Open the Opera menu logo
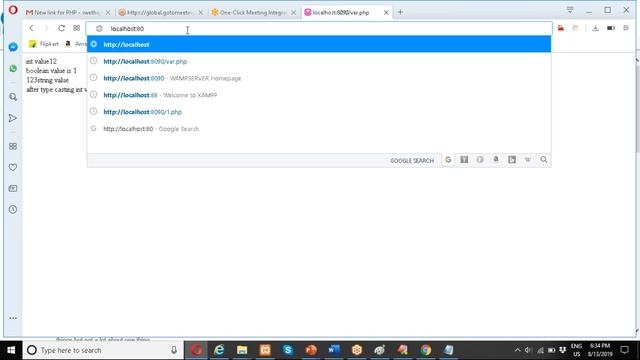The width and height of the screenshot is (640, 360). [x=13, y=10]
